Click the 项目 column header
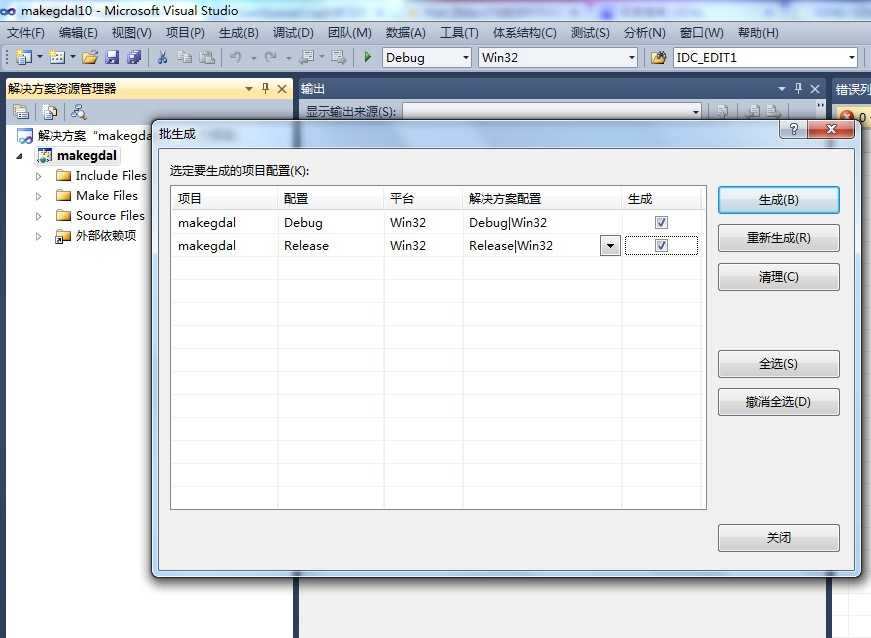 [x=224, y=198]
